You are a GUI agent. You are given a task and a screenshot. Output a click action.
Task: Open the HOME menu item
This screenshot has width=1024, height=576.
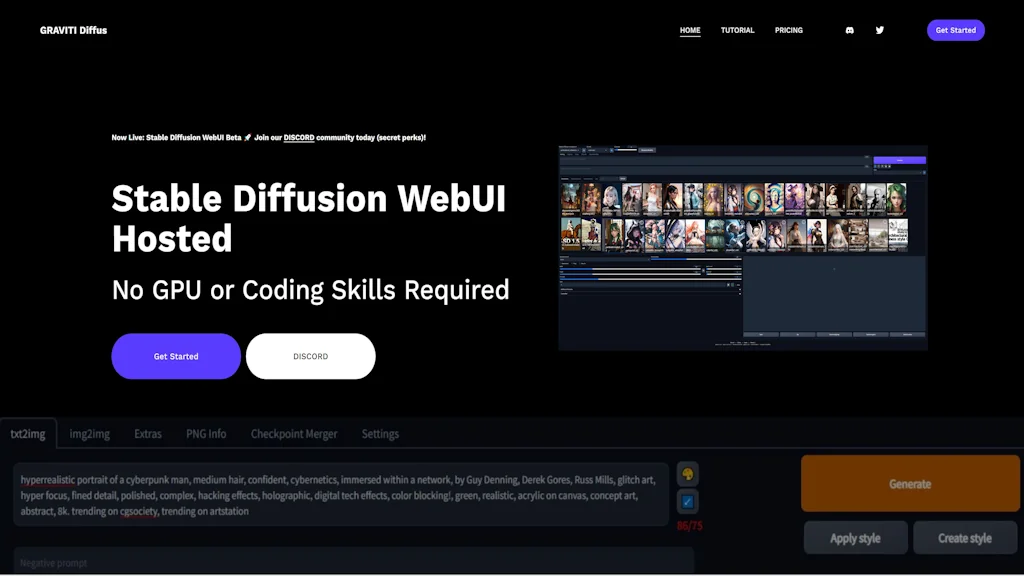(x=689, y=30)
